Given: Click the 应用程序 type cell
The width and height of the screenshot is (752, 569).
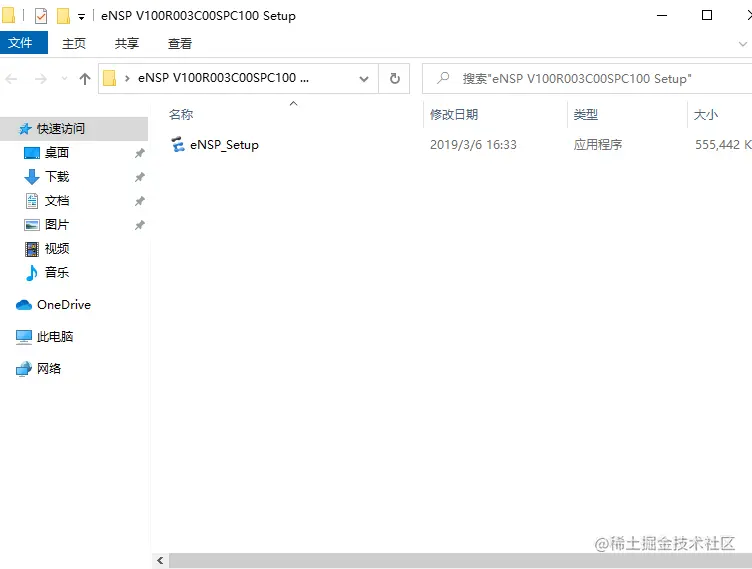Looking at the screenshot, I should (598, 144).
